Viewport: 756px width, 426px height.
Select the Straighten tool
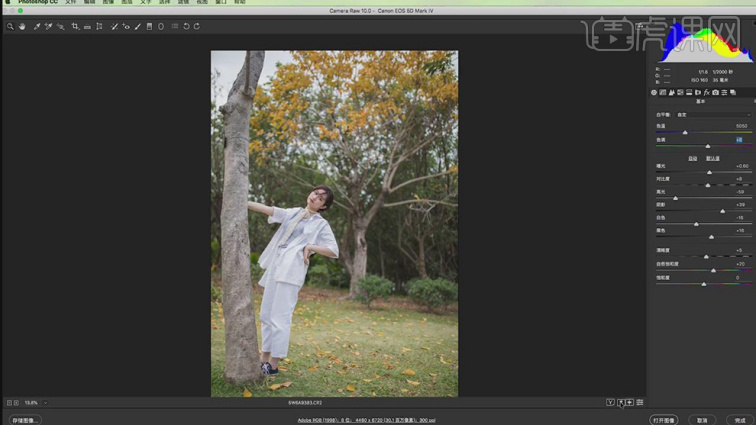coord(87,27)
